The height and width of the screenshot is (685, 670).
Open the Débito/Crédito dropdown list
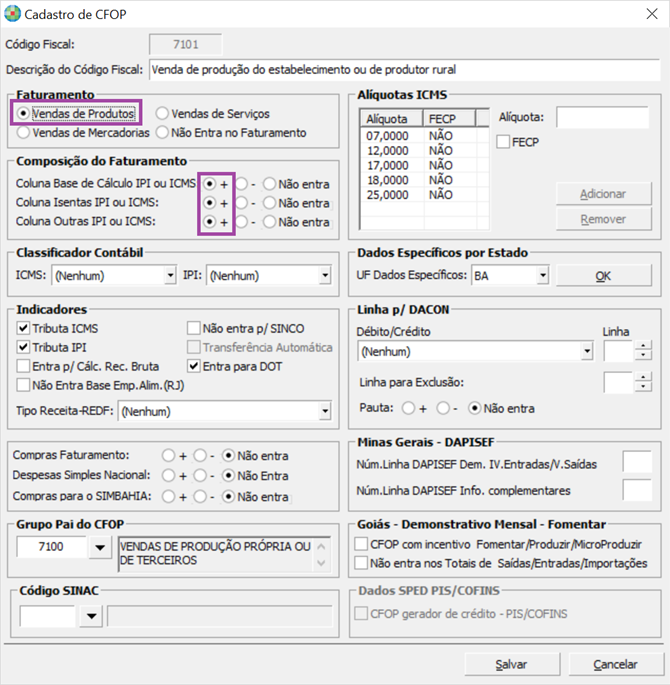tap(585, 352)
